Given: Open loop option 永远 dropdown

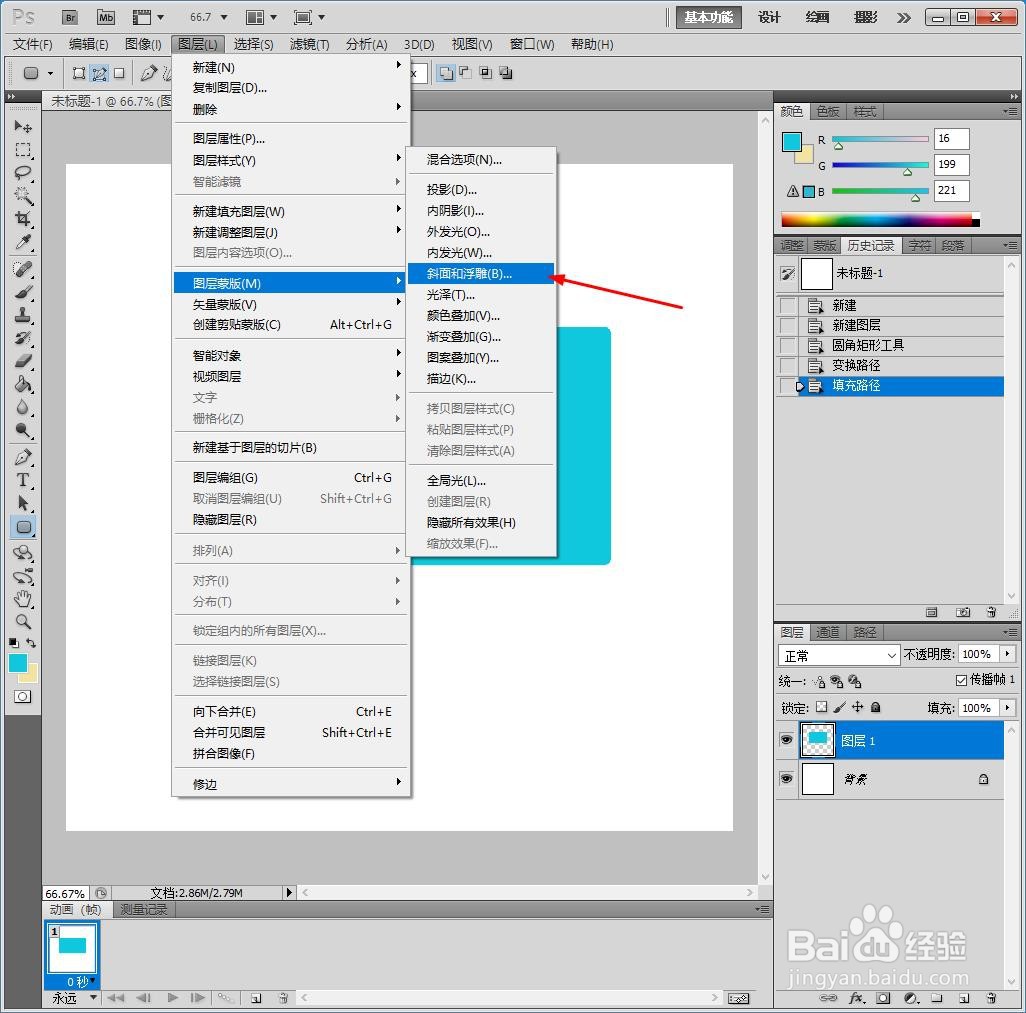Looking at the screenshot, I should (x=94, y=997).
